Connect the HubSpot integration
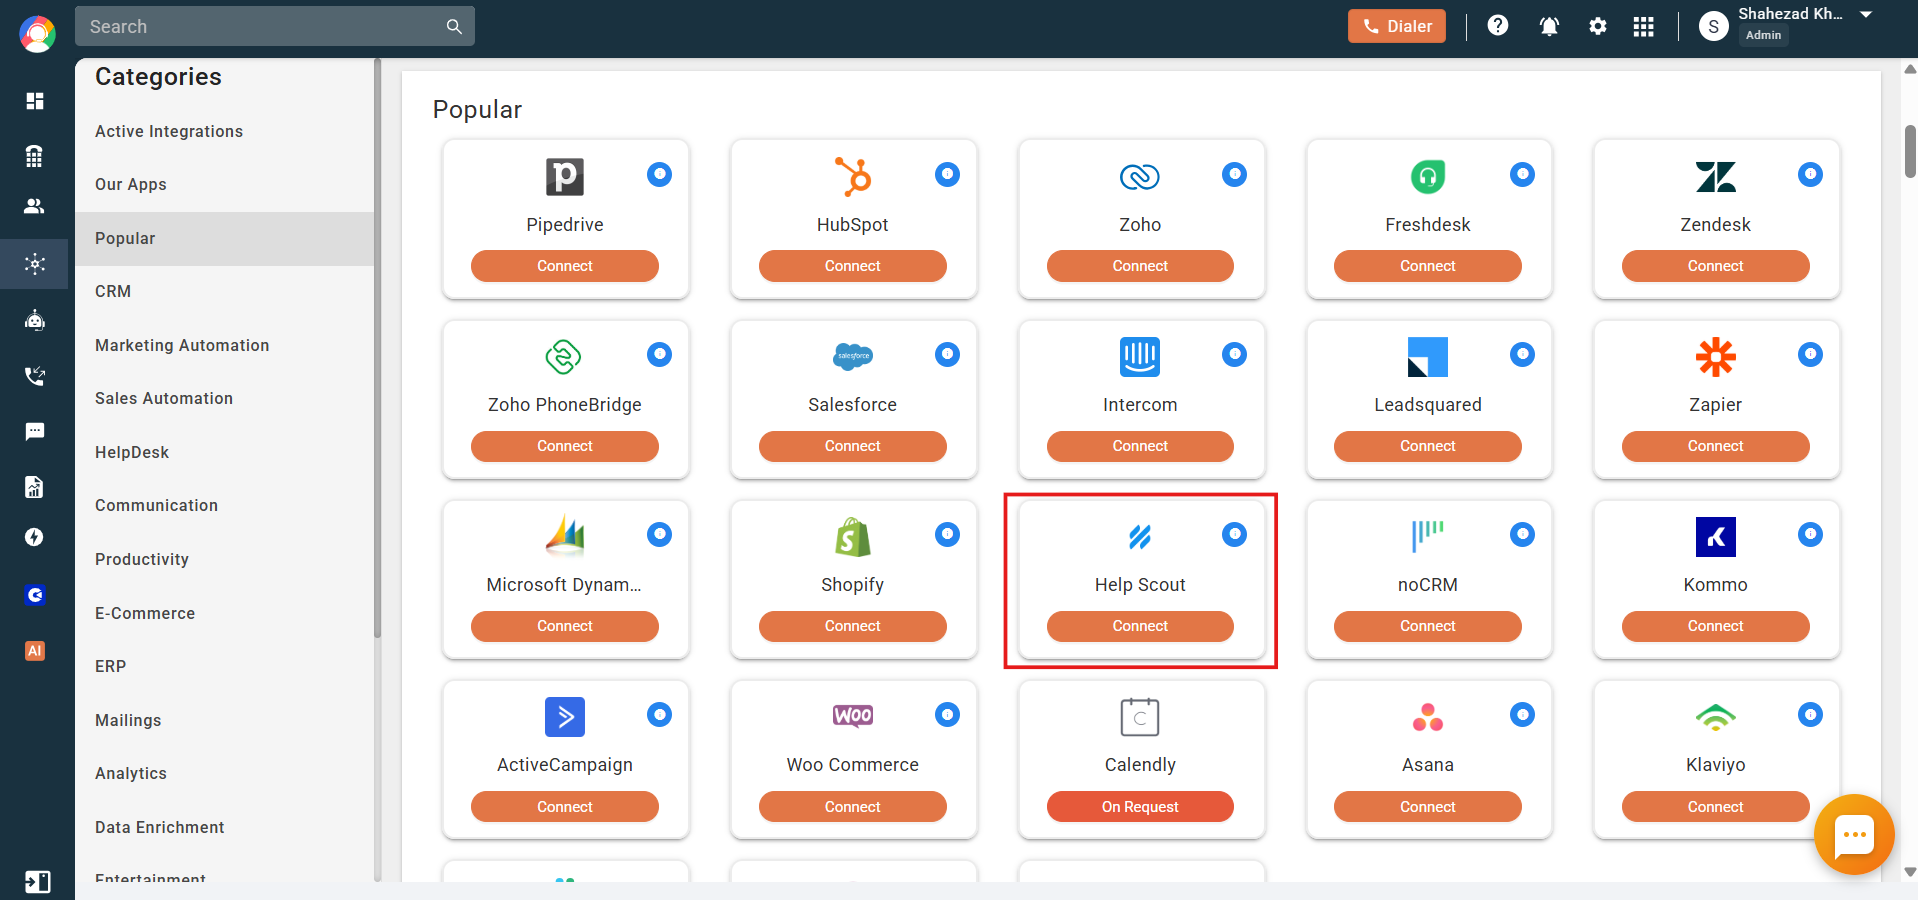The height and width of the screenshot is (900, 1918). click(853, 266)
